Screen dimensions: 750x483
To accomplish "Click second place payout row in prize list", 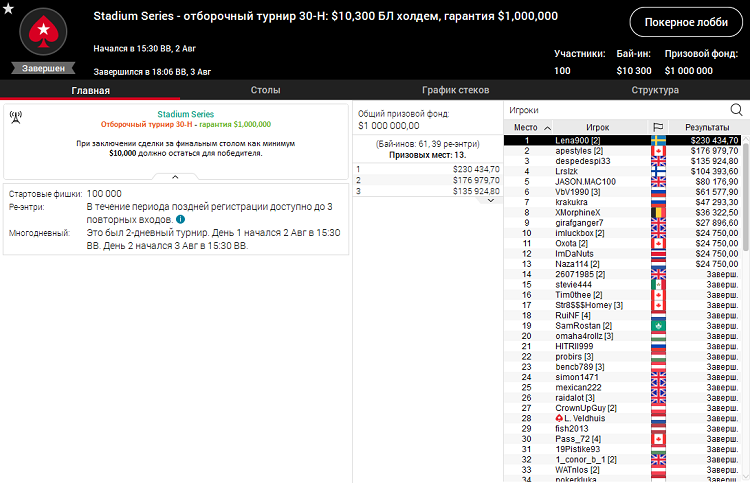I will pos(428,180).
